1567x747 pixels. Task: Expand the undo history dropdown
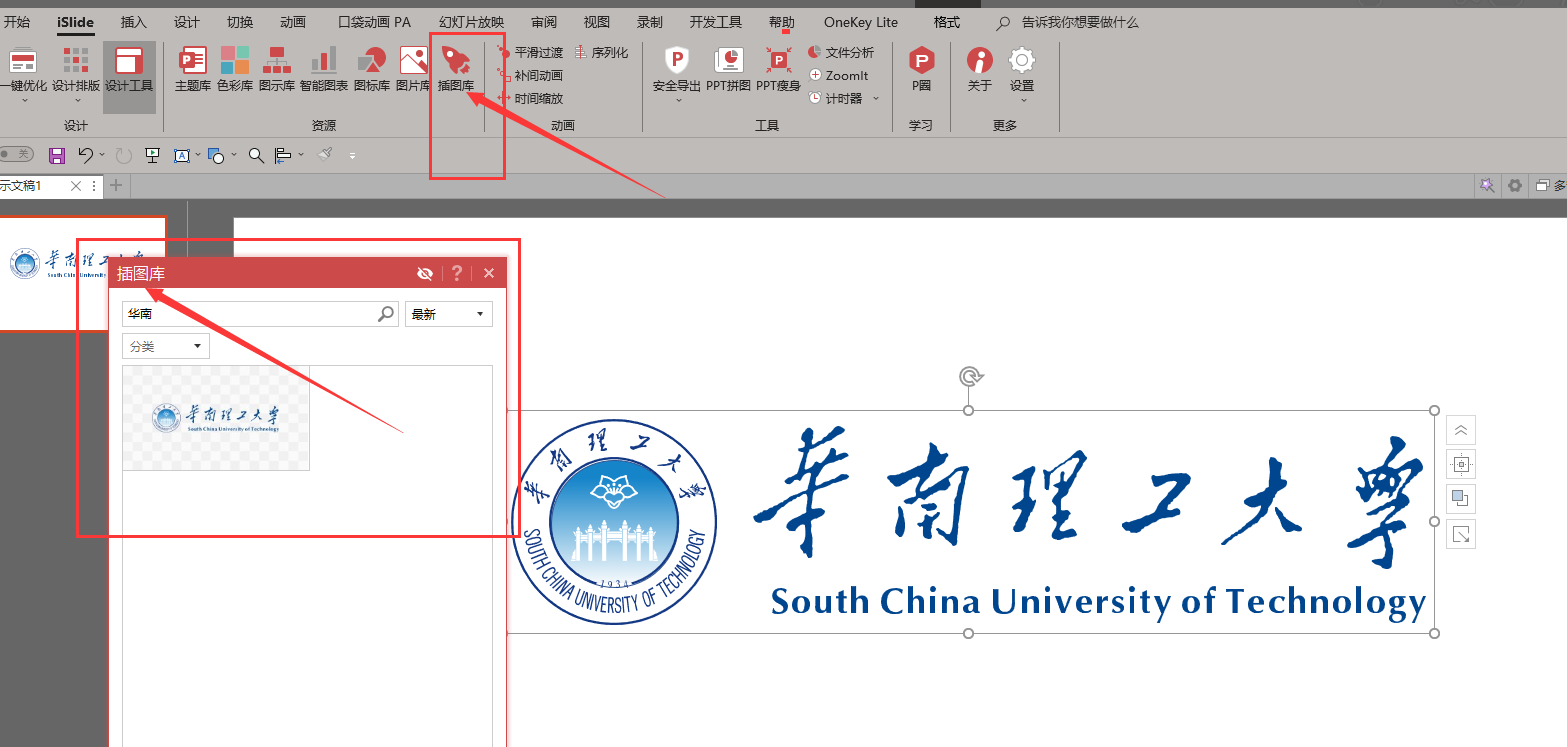pos(102,155)
